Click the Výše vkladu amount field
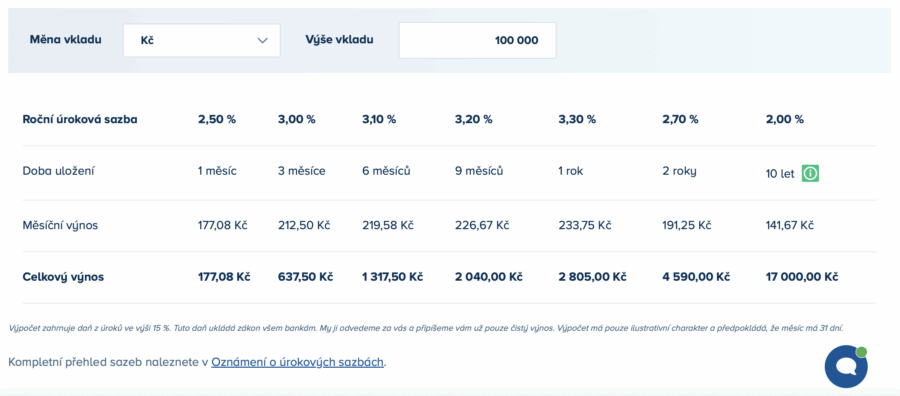The width and height of the screenshot is (900, 396). (x=478, y=40)
